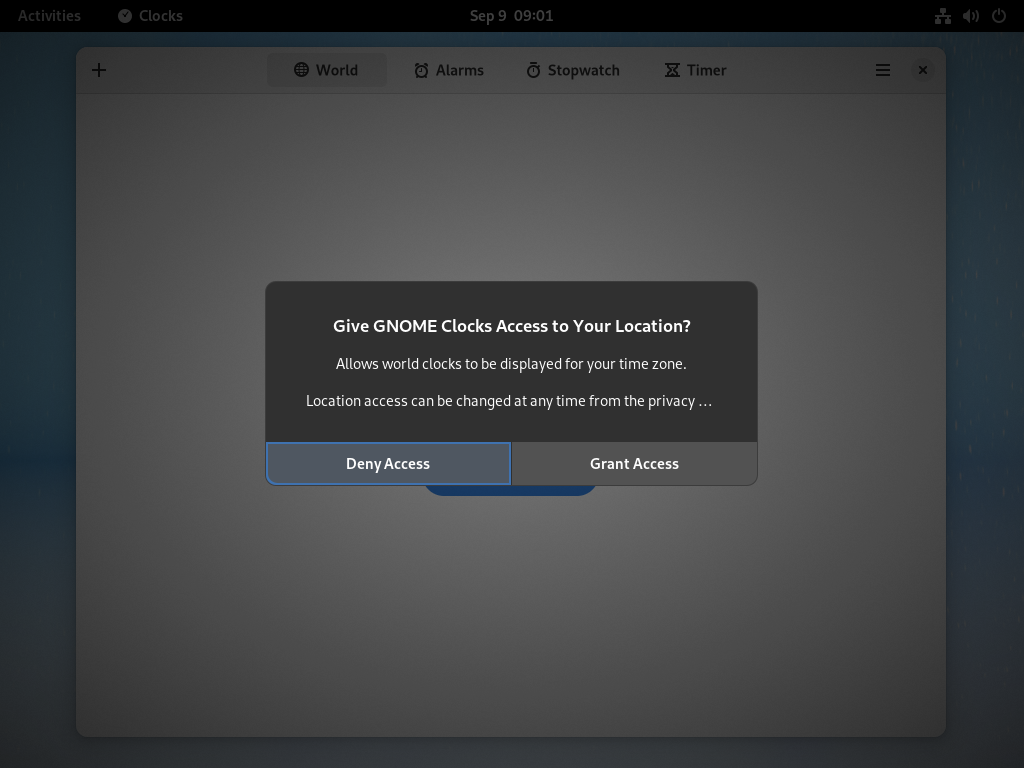
Task: Click the volume speaker icon
Action: pyautogui.click(x=971, y=16)
